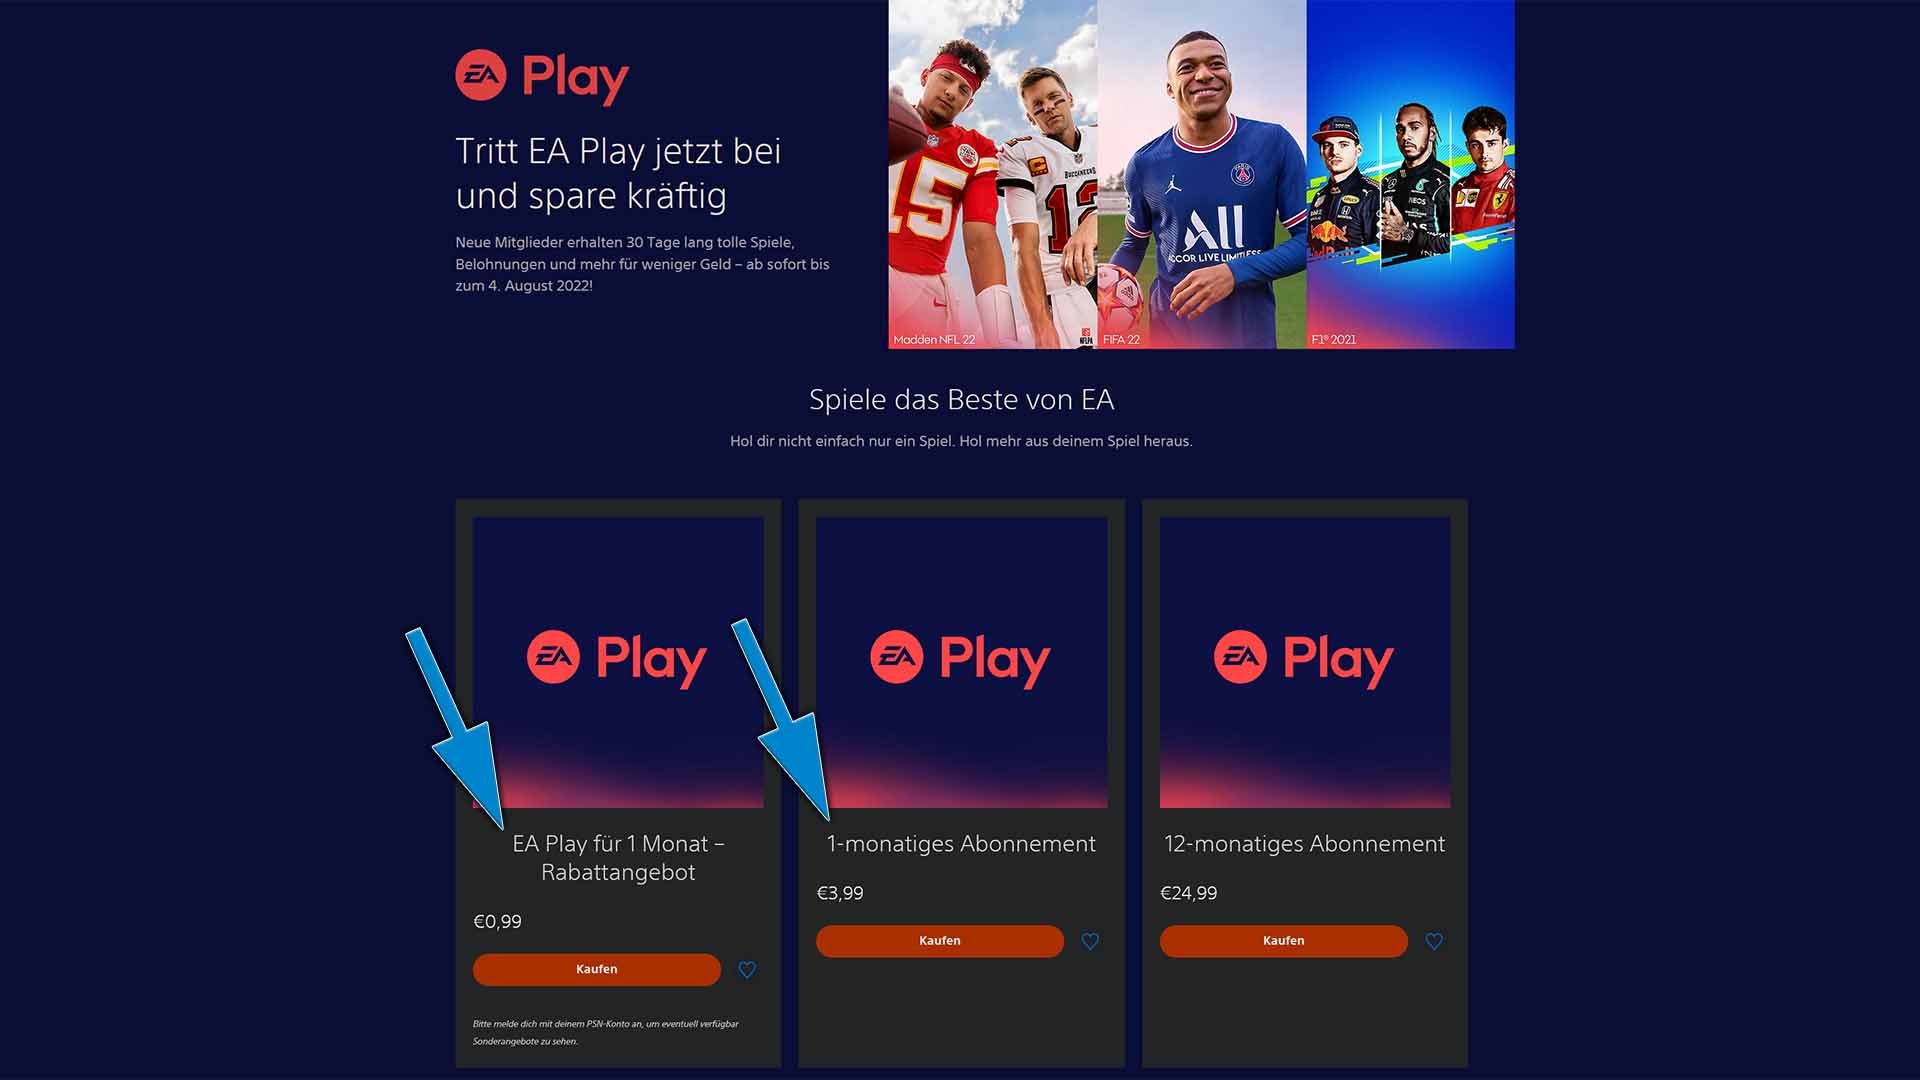Click Kaufen for the €24,99 subscription

click(1284, 941)
